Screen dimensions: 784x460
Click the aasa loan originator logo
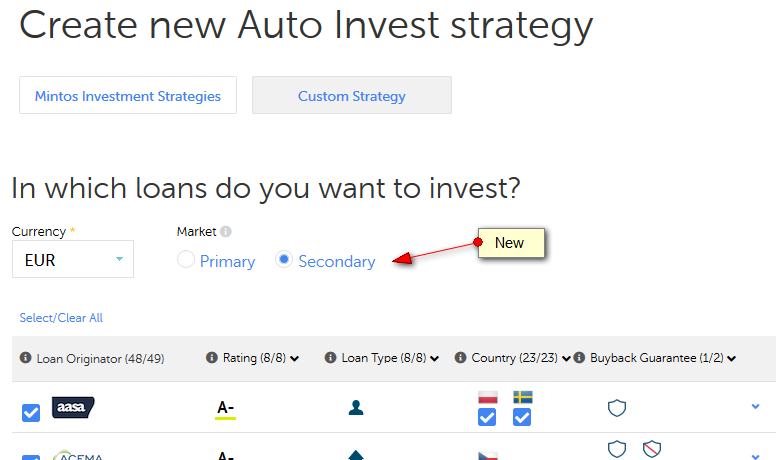click(73, 408)
